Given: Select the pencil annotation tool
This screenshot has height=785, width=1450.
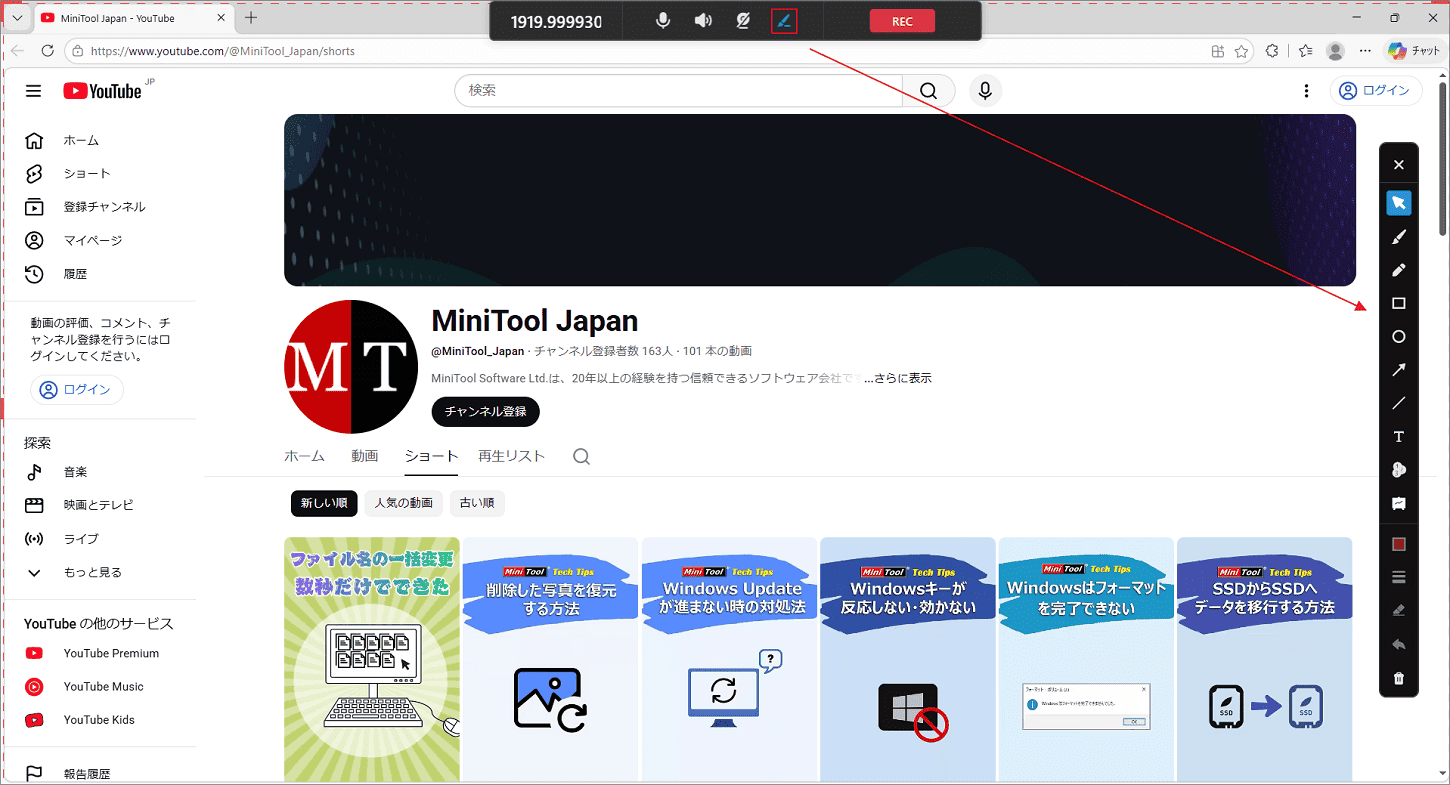Looking at the screenshot, I should coord(1399,270).
